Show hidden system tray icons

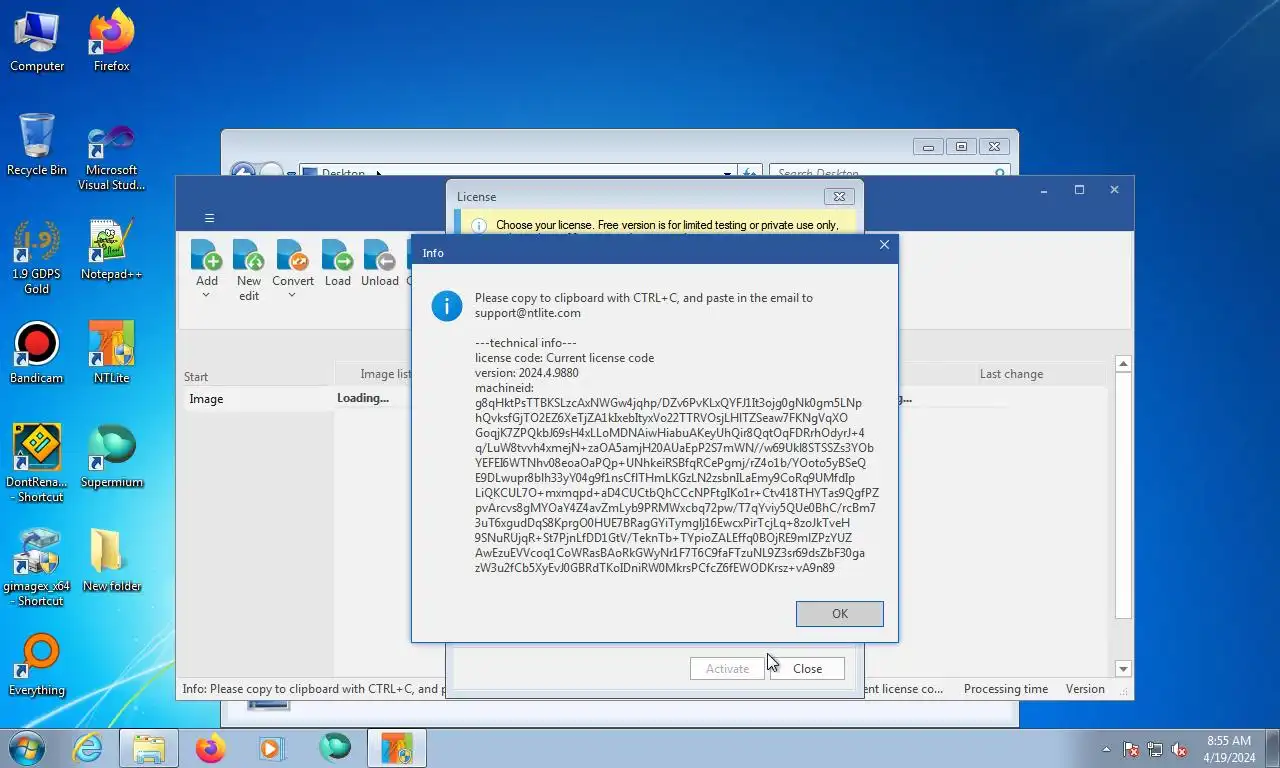(x=1106, y=749)
